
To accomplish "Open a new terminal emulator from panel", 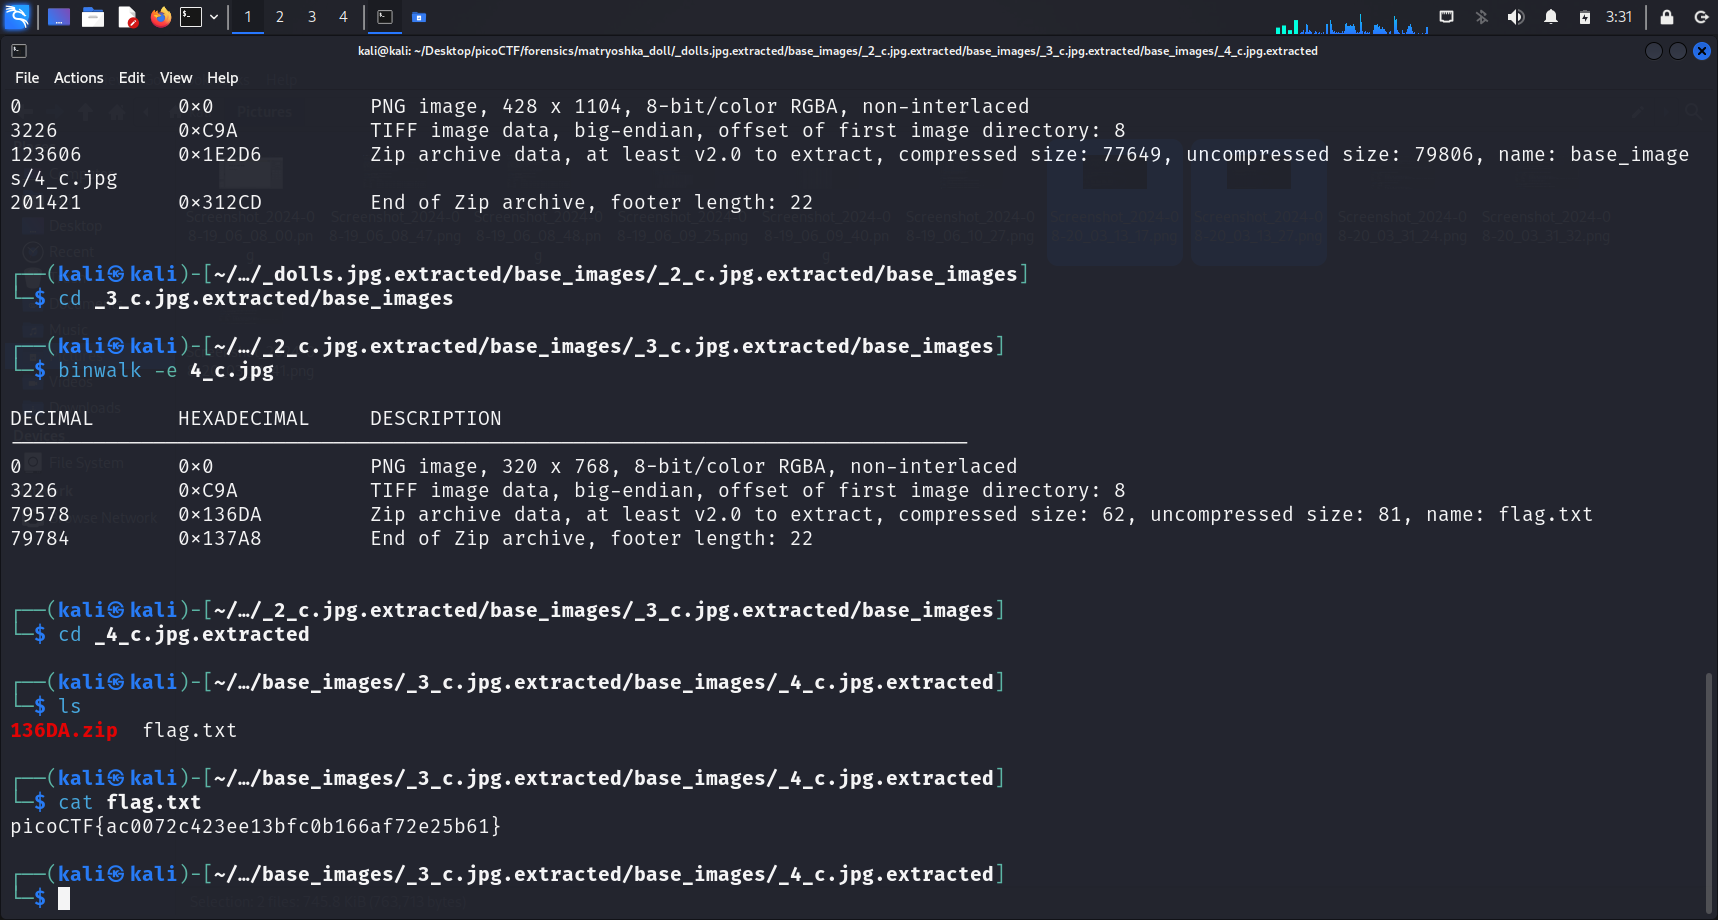I will [x=191, y=17].
